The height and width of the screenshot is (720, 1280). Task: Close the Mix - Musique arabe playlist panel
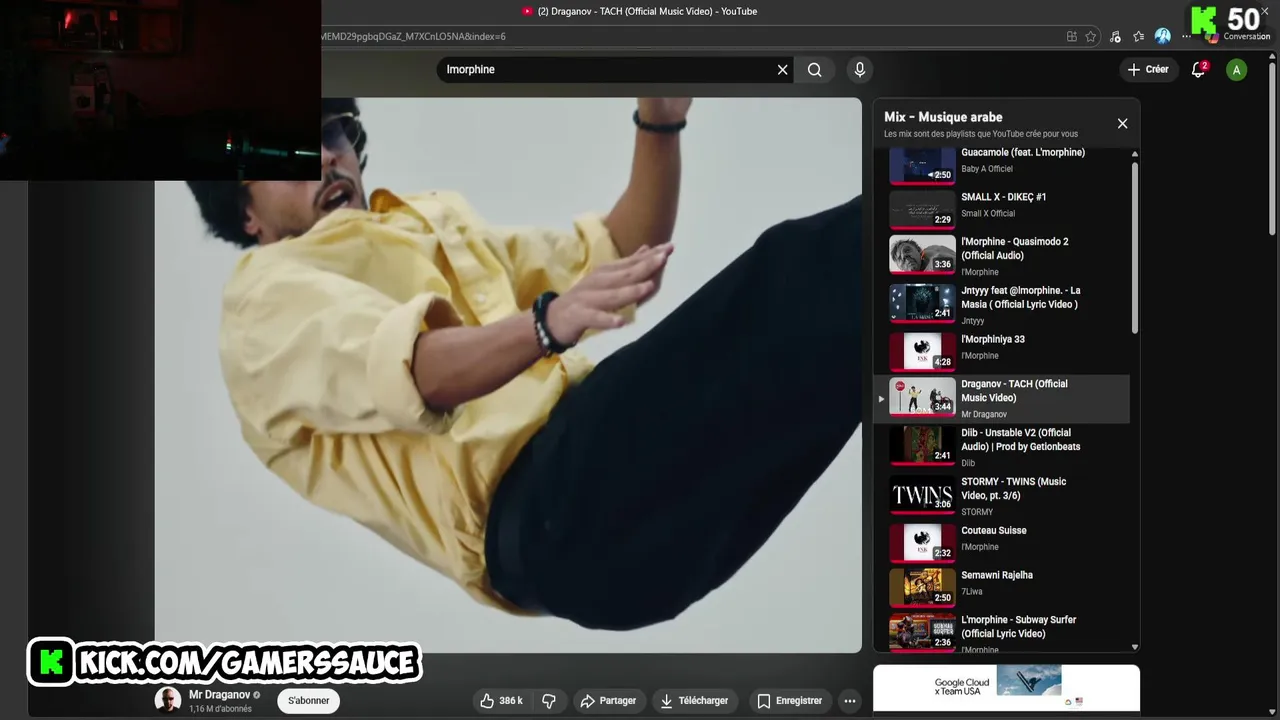coord(1122,124)
